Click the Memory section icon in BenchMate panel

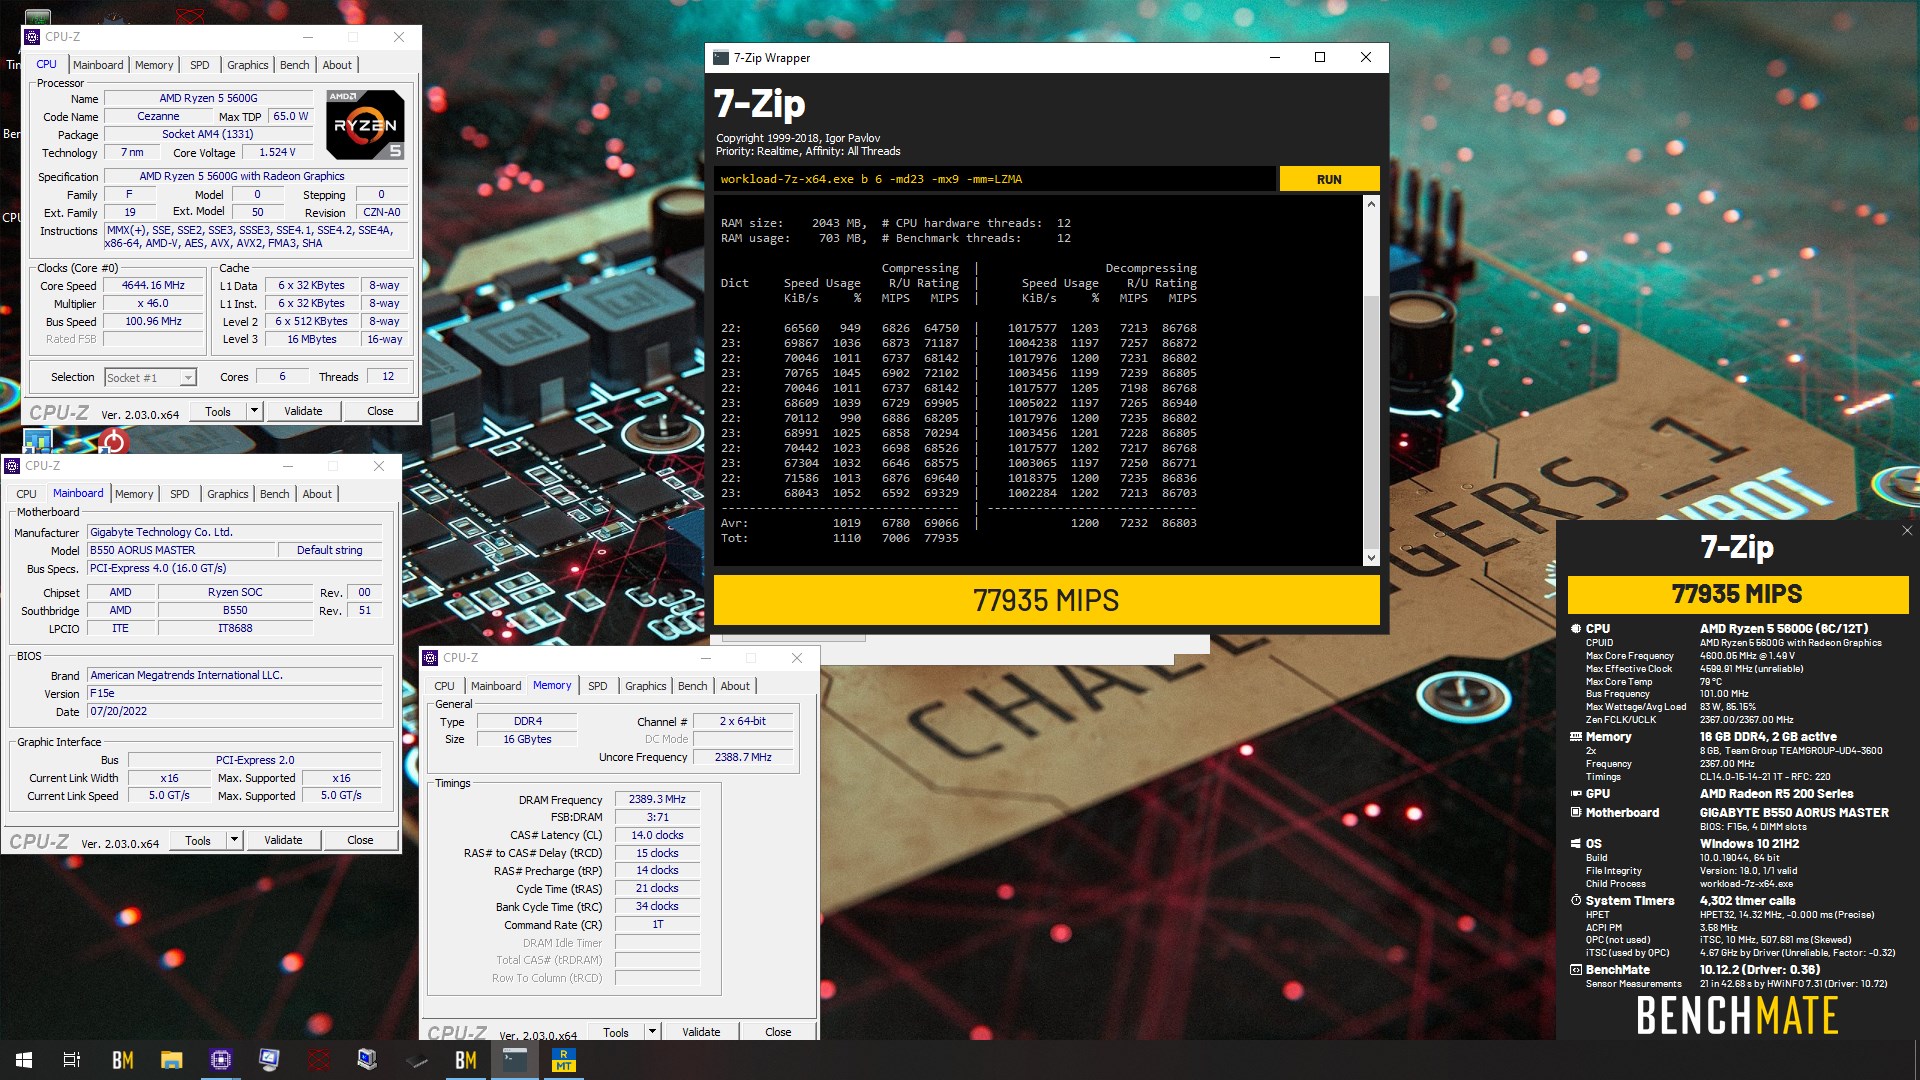click(1576, 737)
